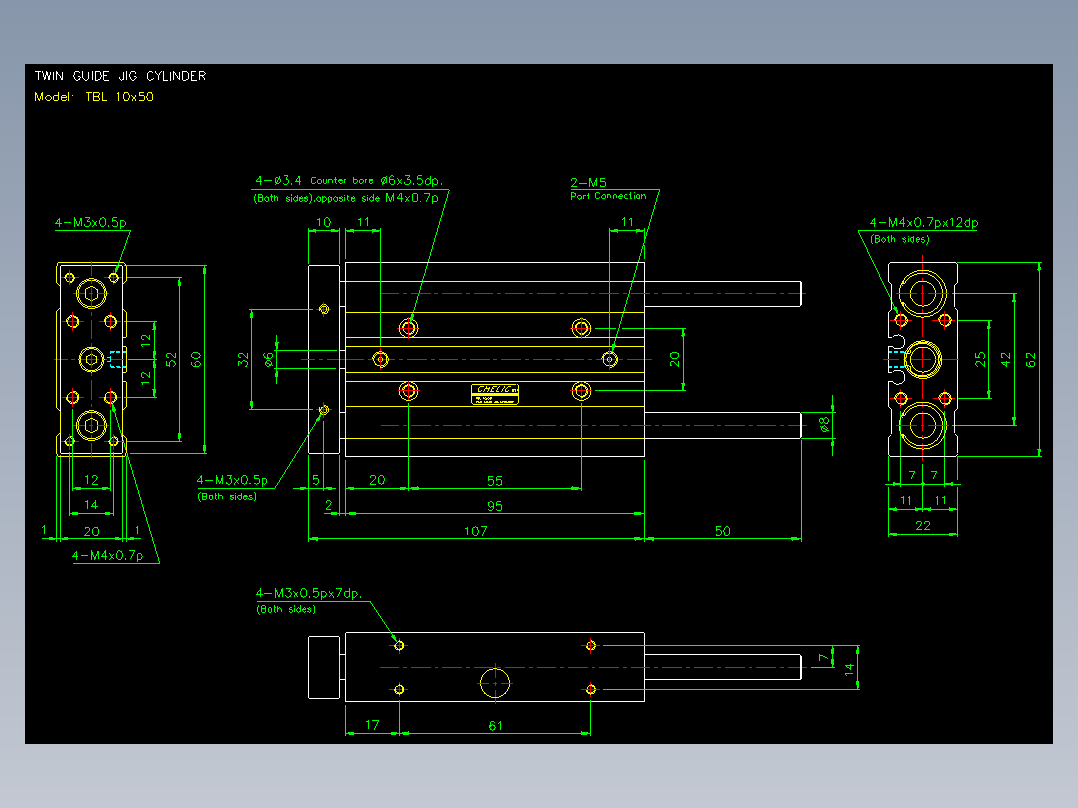Click the 4-M4x0.7p callout in left view
The width and height of the screenshot is (1078, 808).
(x=107, y=556)
